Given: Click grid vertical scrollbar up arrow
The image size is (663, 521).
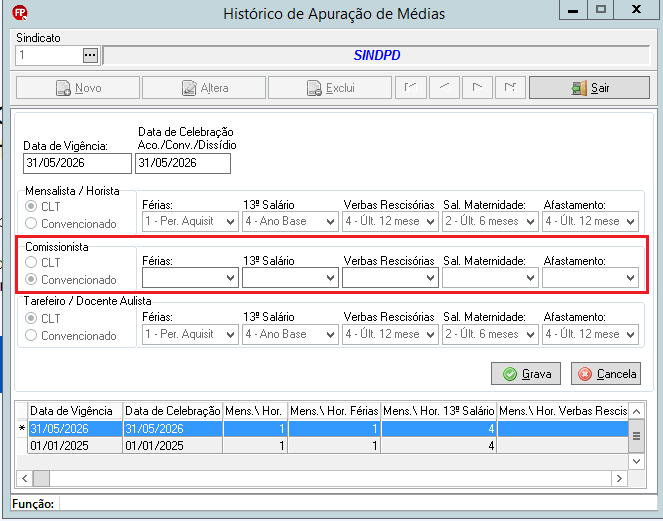Looking at the screenshot, I should (636, 411).
